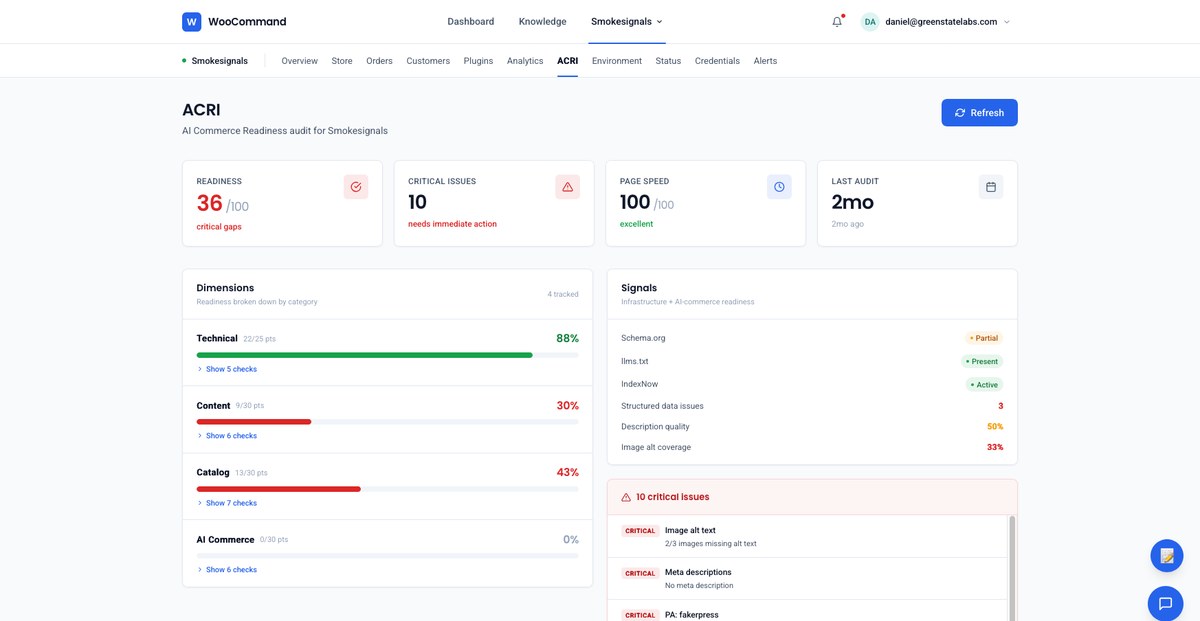
Task: Expand Show 6 checks under Content
Action: 227,436
